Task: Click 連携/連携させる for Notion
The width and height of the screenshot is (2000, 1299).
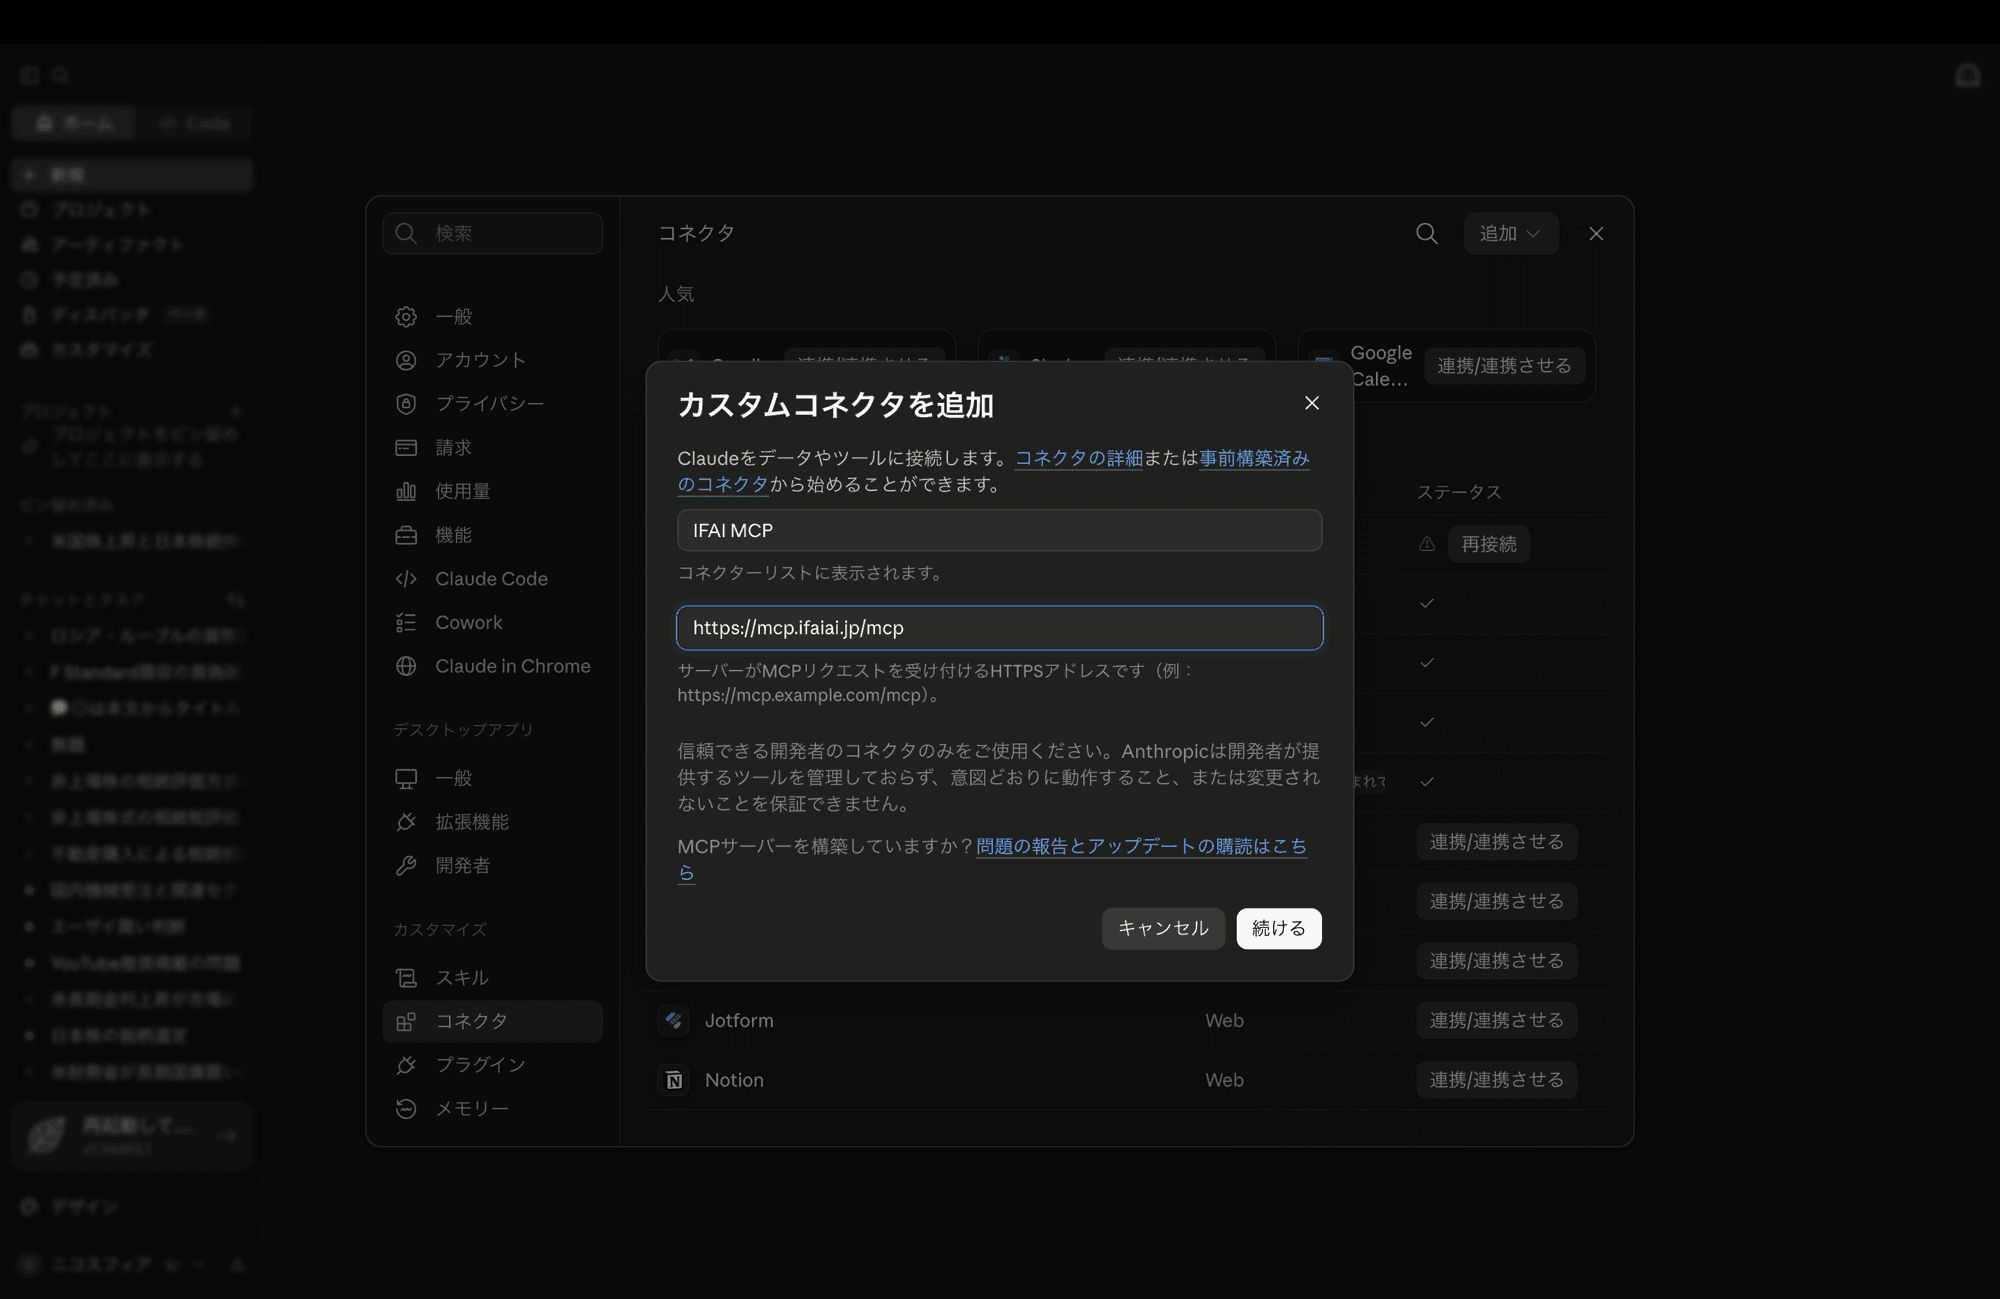Action: click(x=1496, y=1080)
